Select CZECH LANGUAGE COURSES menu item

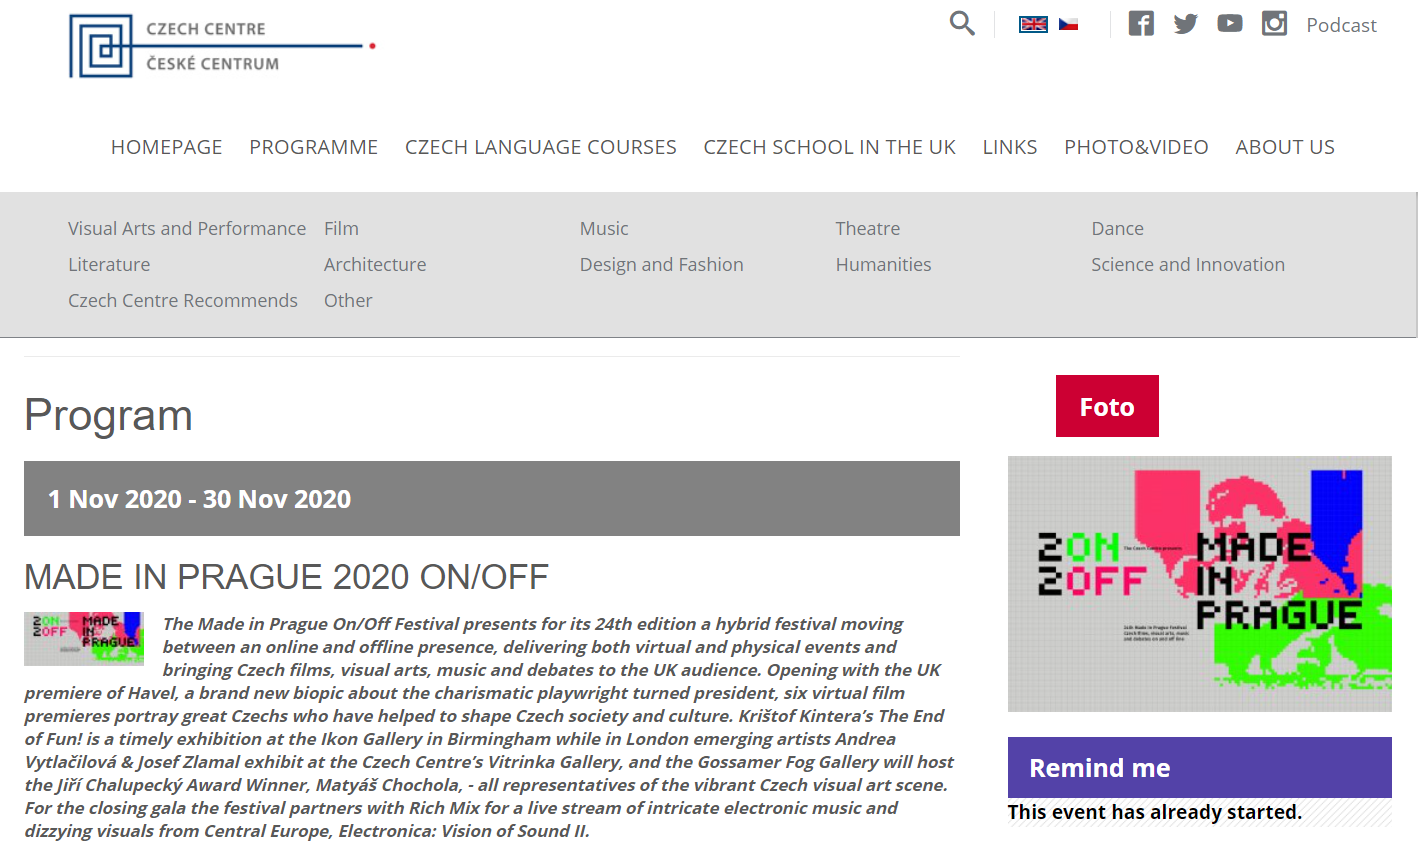(x=541, y=147)
